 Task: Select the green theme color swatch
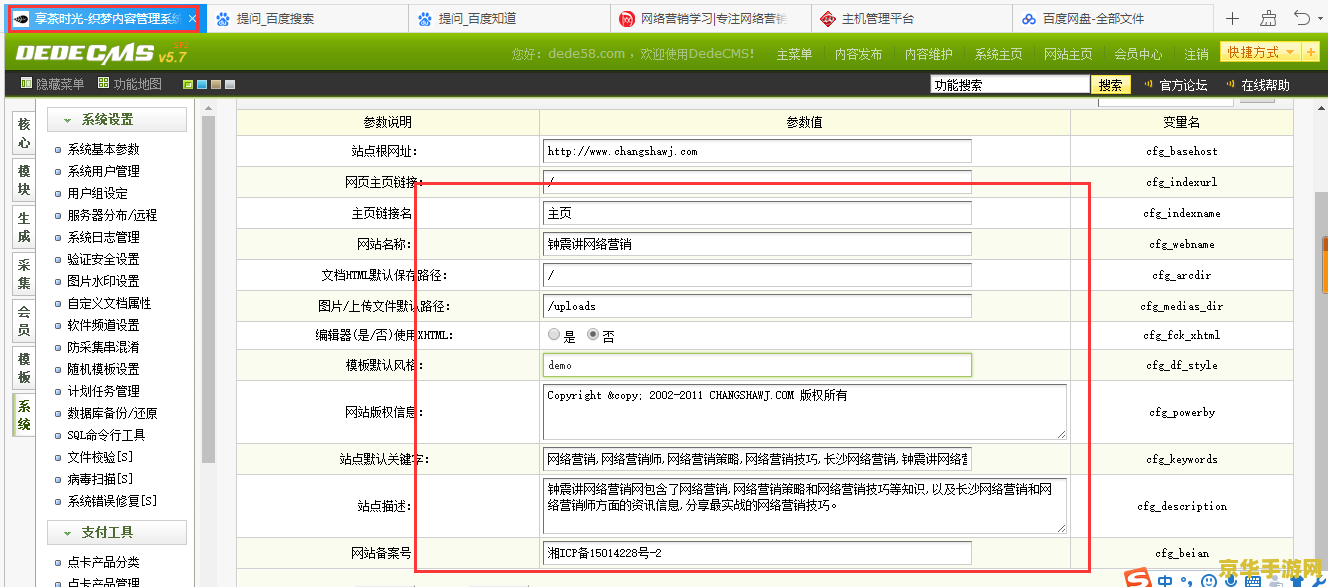click(x=188, y=85)
